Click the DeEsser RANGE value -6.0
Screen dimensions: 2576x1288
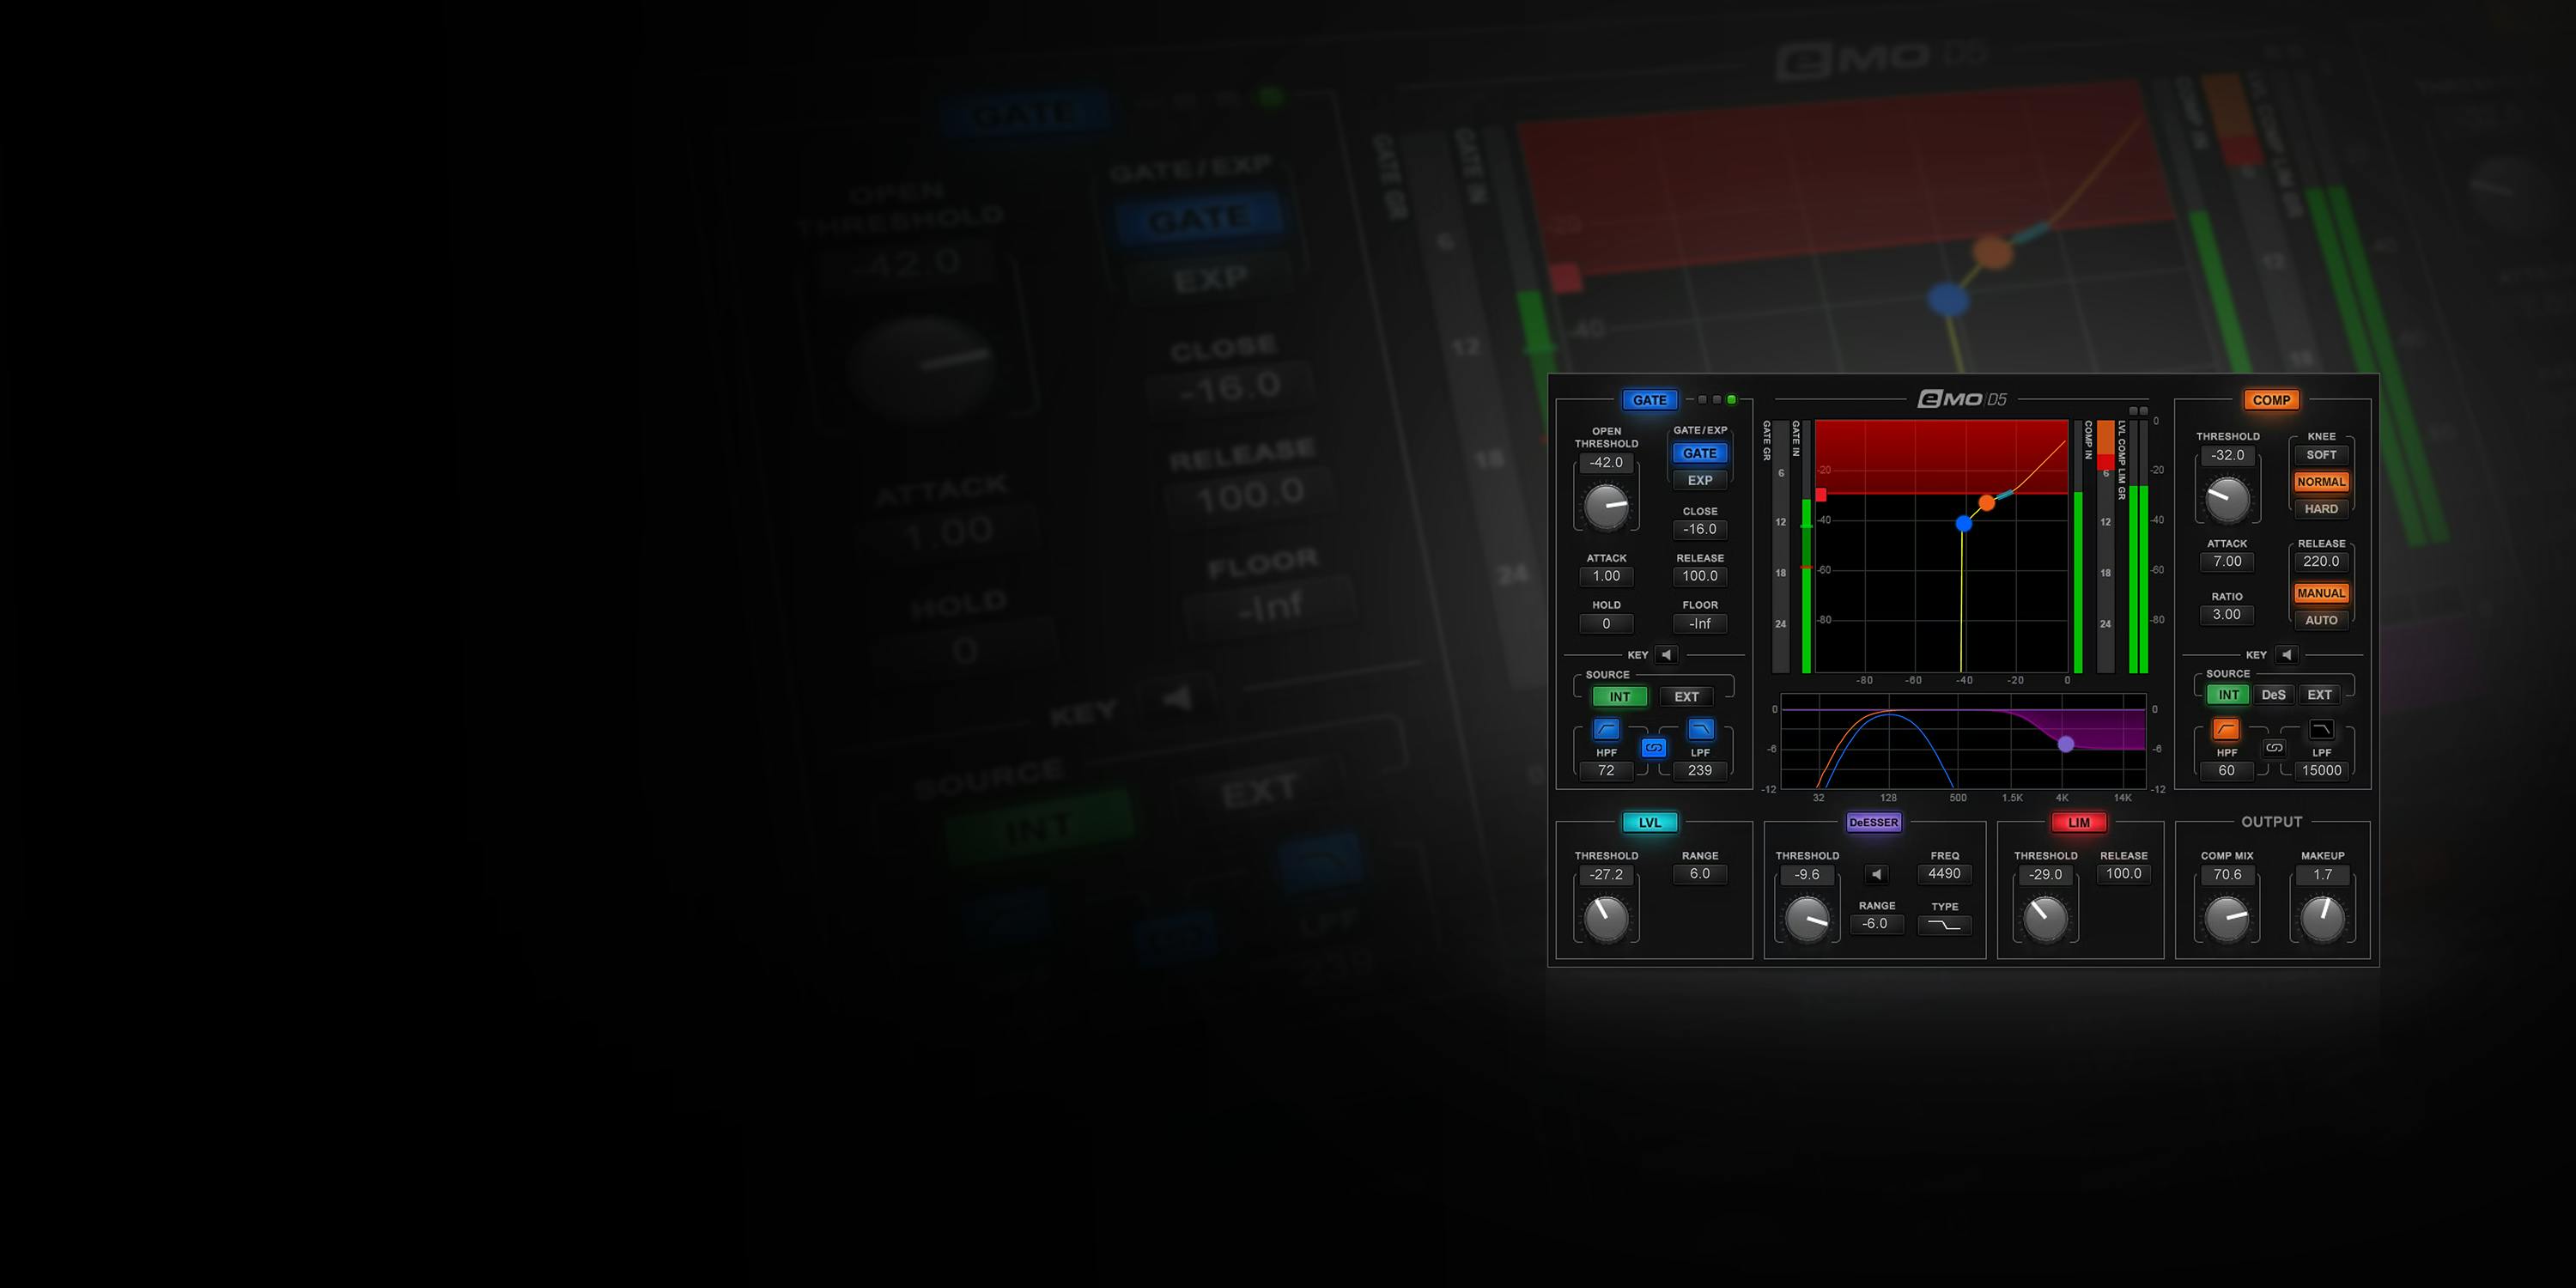point(1876,924)
